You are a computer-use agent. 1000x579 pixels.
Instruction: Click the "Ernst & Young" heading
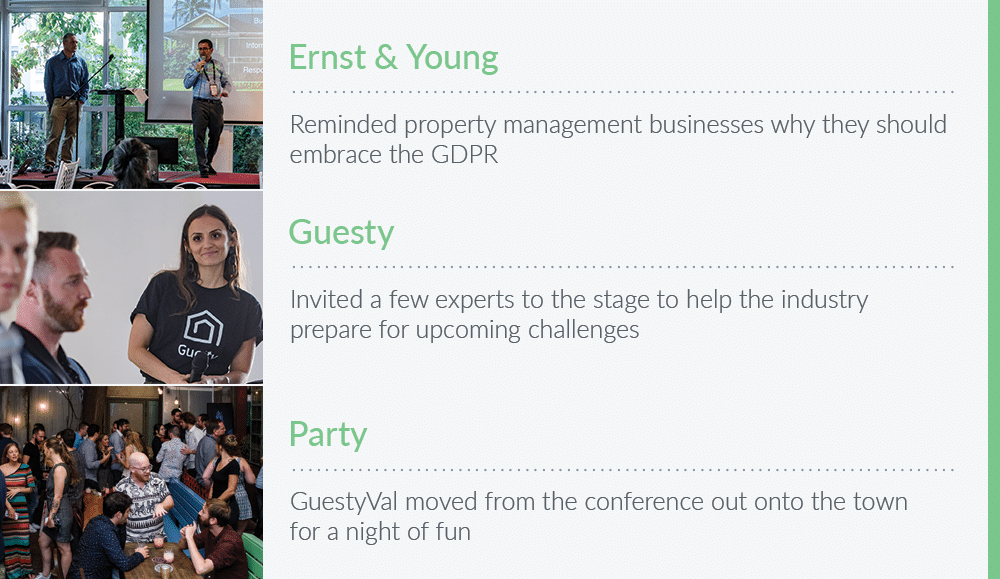click(393, 57)
